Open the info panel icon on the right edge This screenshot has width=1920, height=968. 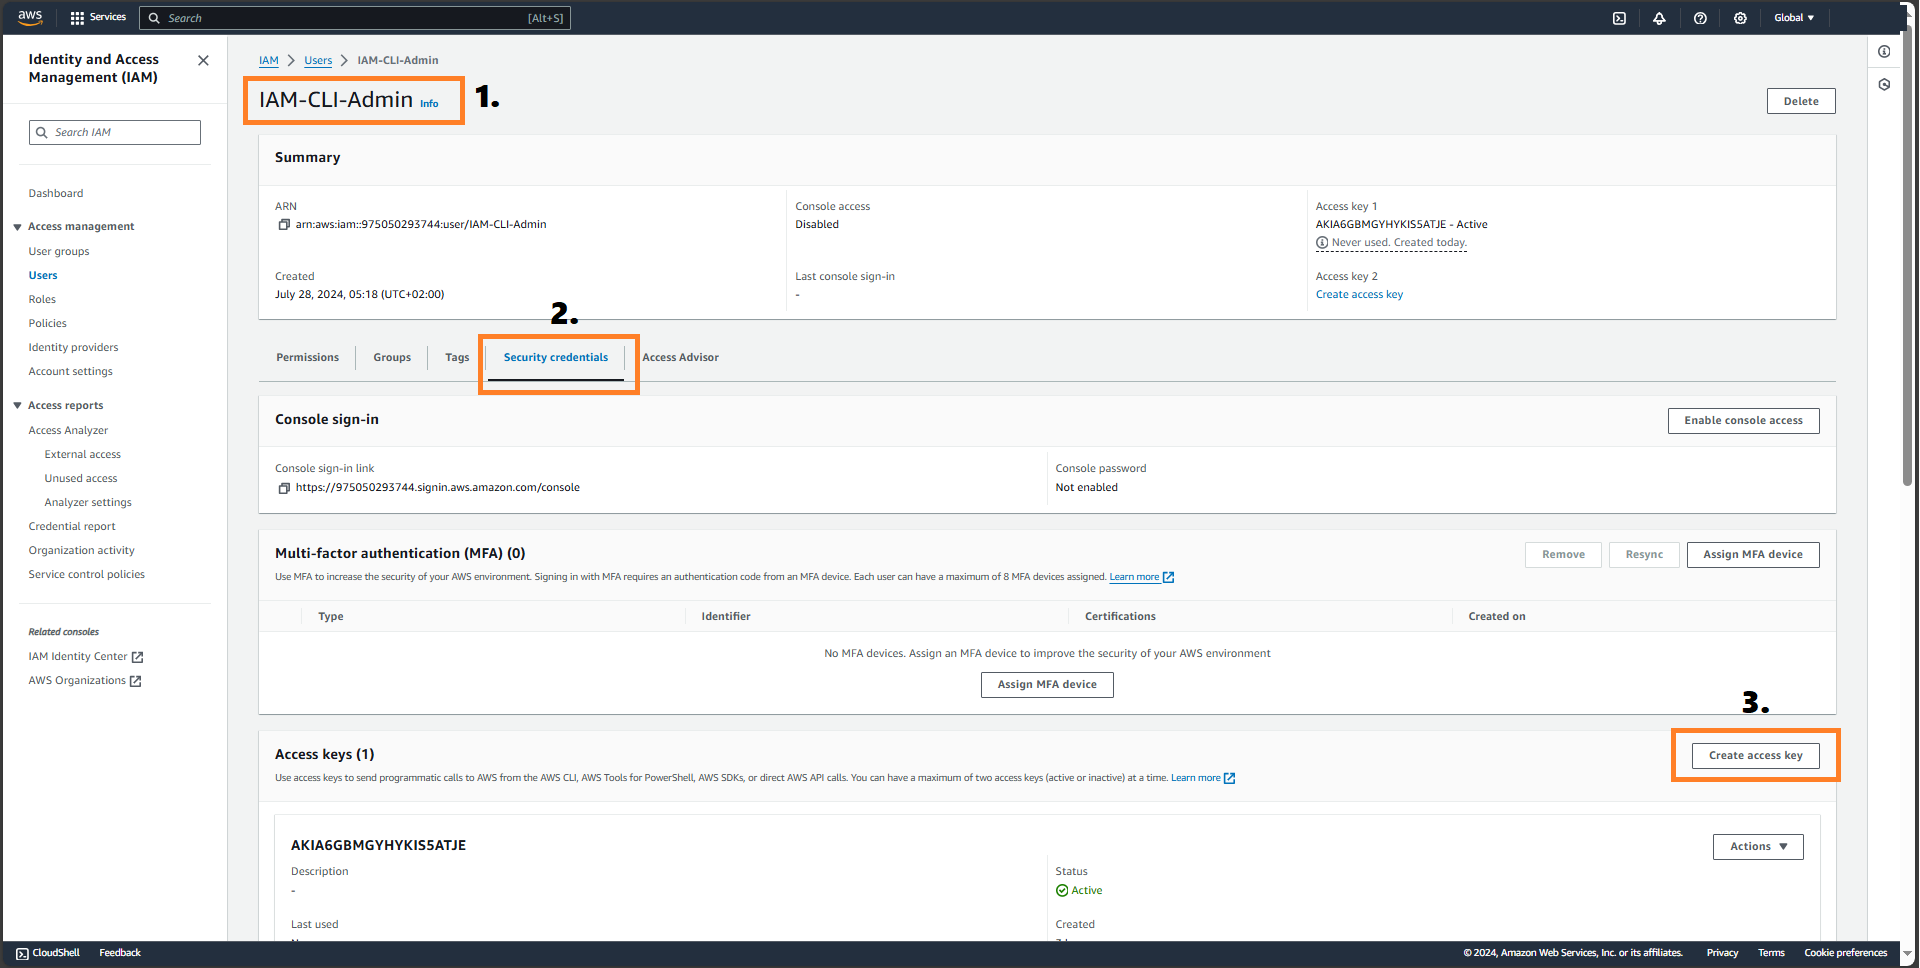coord(1884,52)
